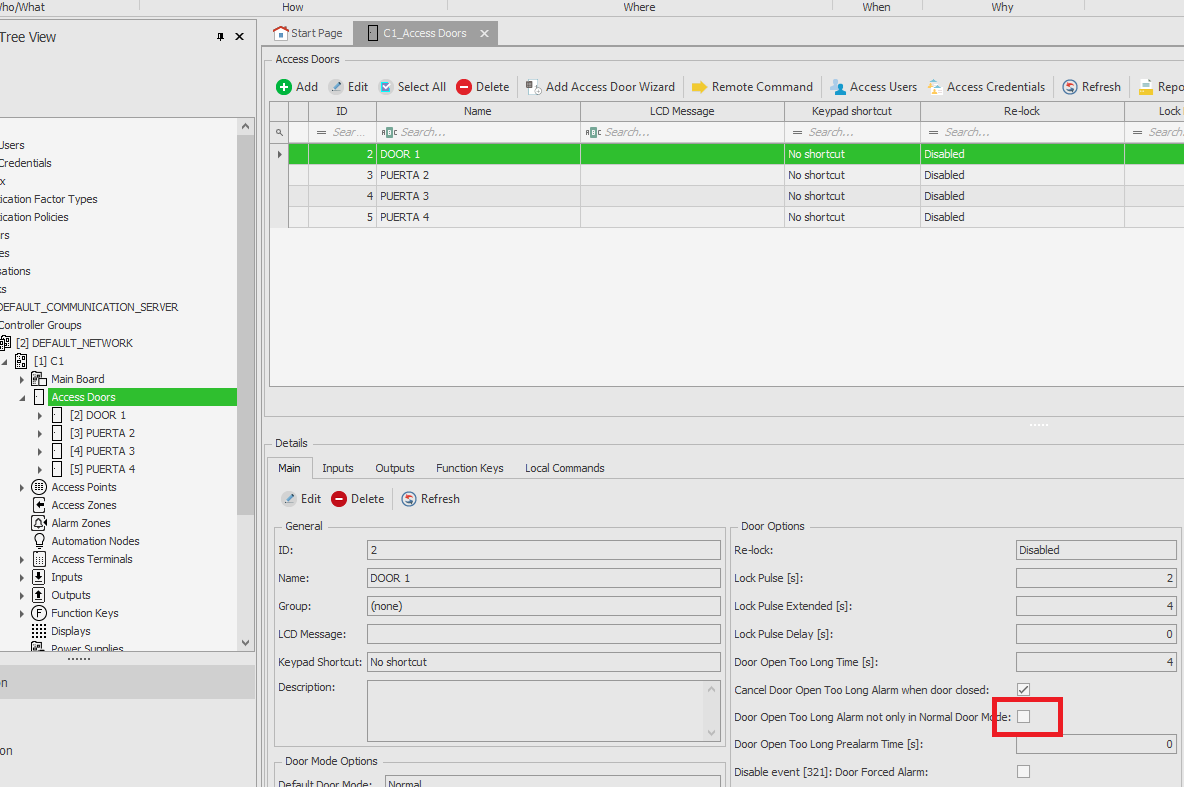This screenshot has height=787, width=1184.
Task: Click the LCD Message search filter
Action: 682,132
